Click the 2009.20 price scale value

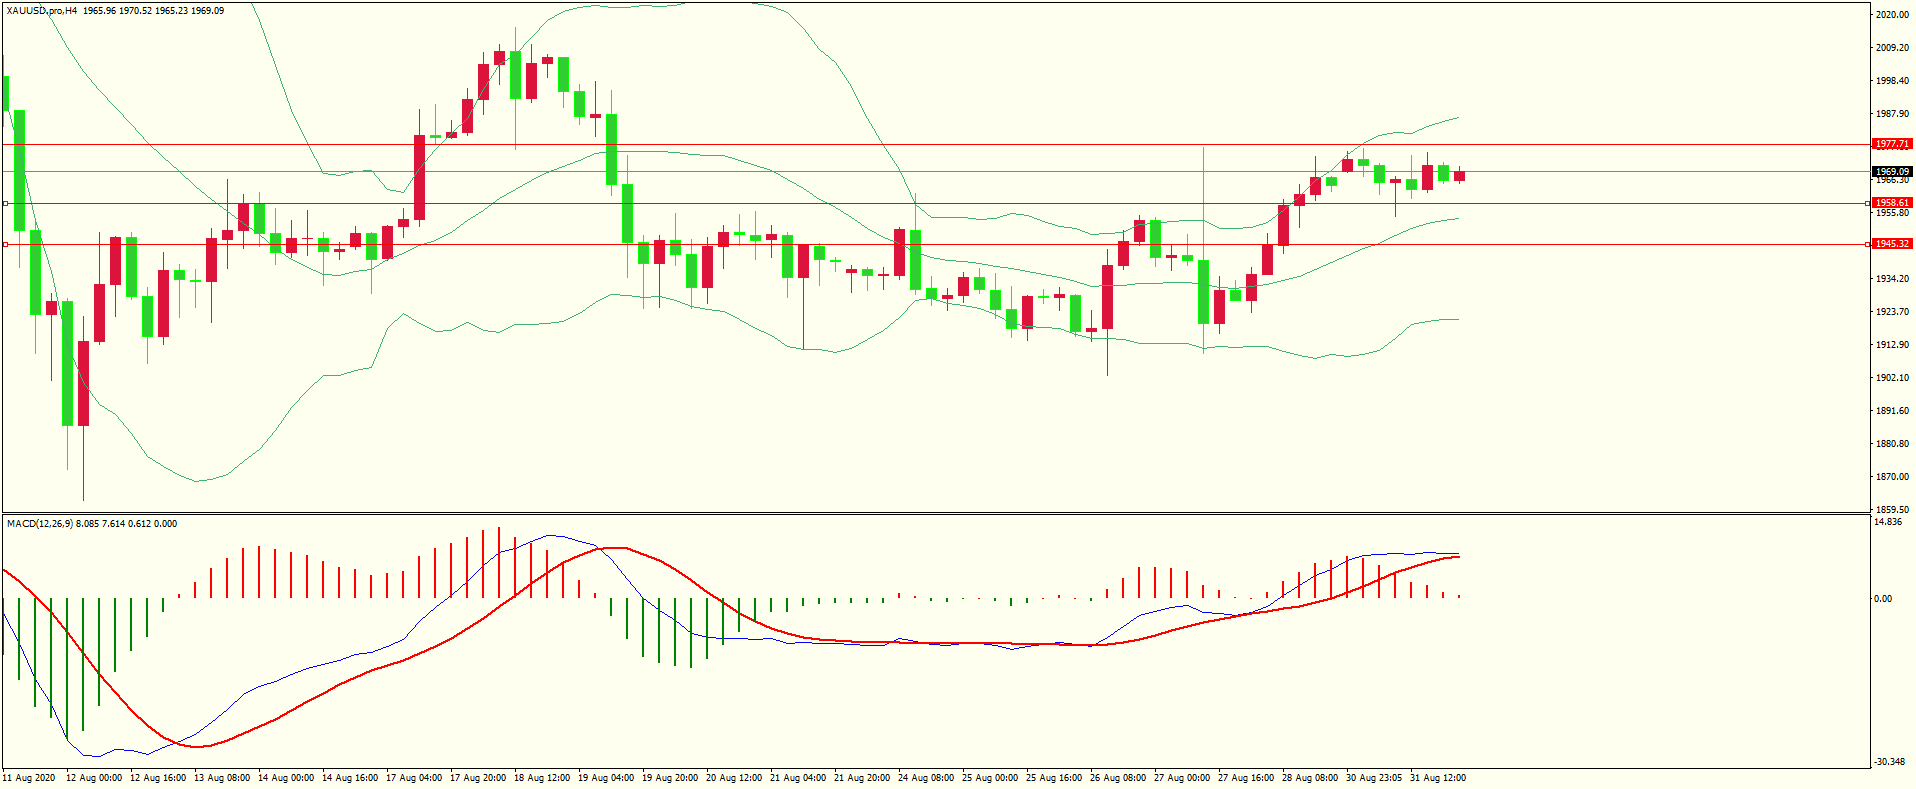point(1892,48)
